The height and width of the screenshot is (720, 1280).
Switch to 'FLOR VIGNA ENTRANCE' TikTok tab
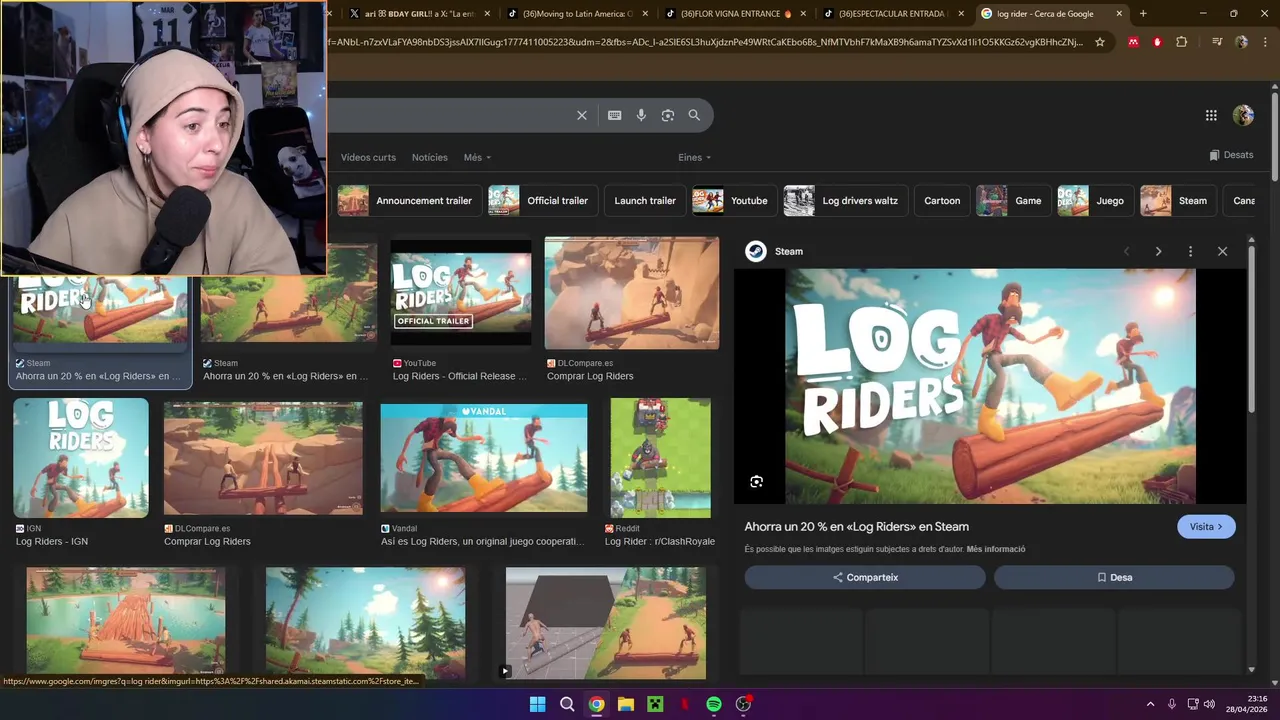tap(736, 14)
